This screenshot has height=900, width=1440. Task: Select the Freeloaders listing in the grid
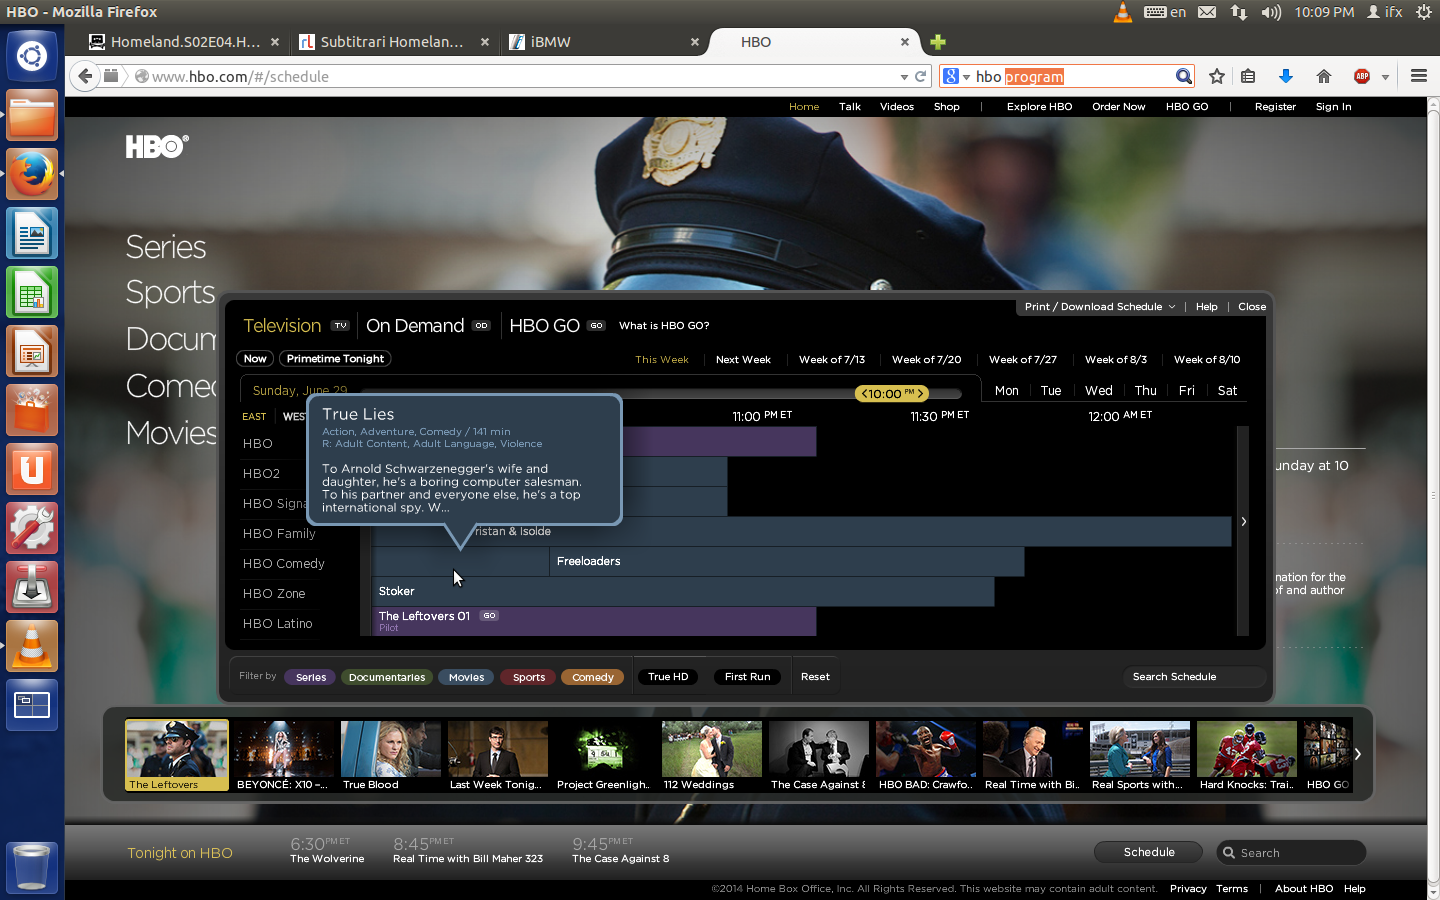coord(787,562)
